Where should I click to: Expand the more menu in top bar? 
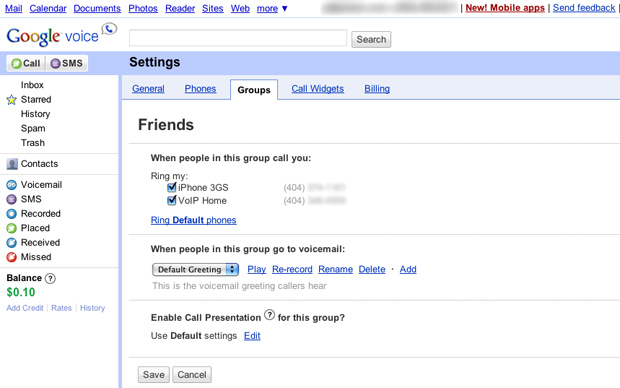tap(272, 8)
